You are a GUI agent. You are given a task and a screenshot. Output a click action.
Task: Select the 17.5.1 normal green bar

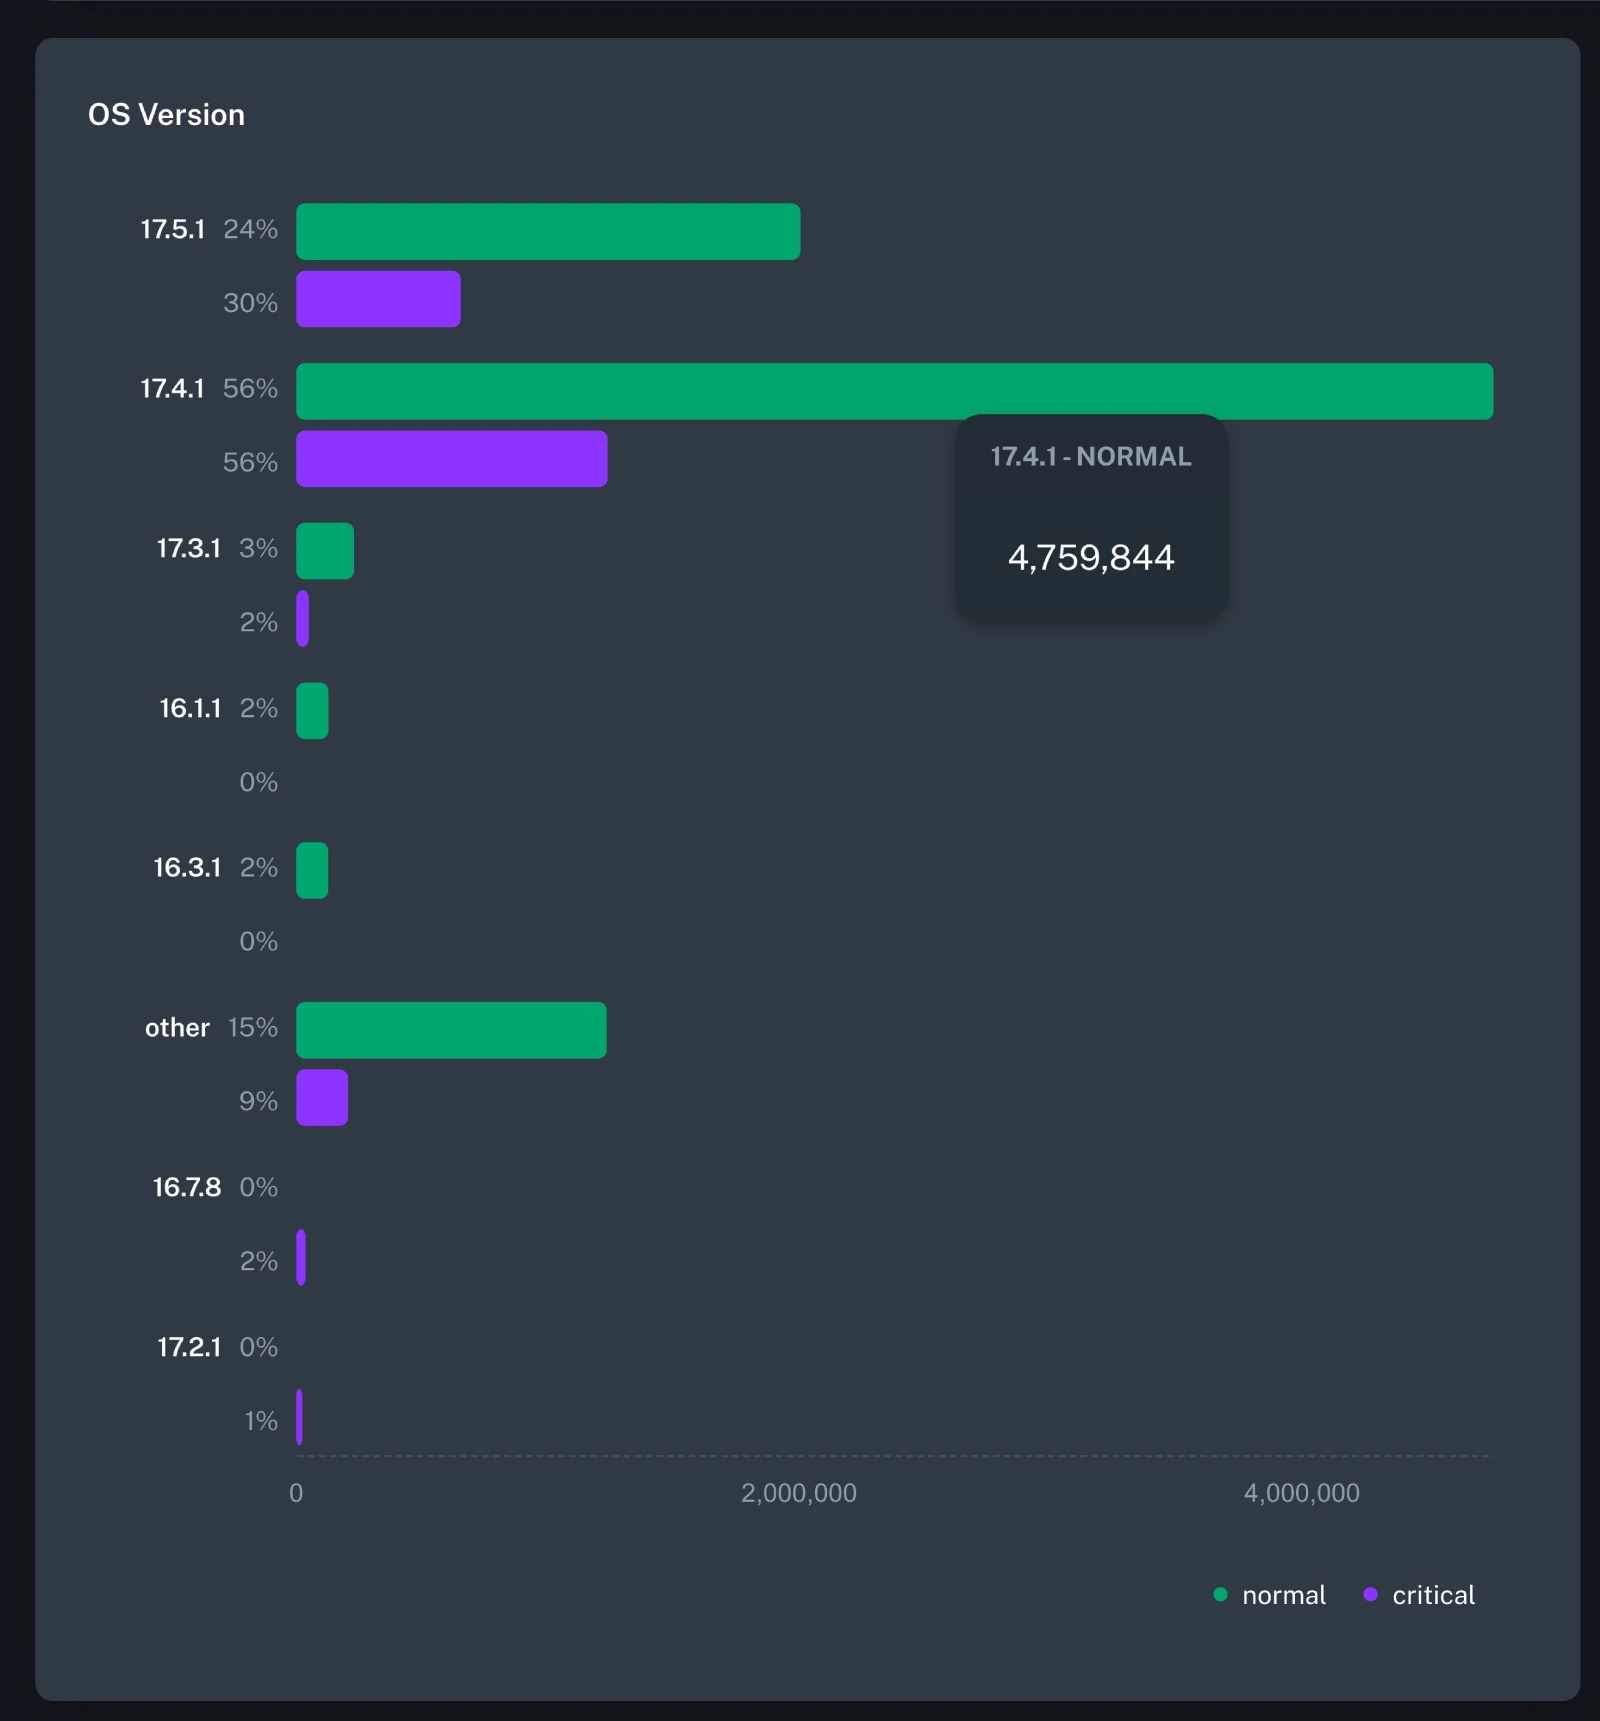548,232
